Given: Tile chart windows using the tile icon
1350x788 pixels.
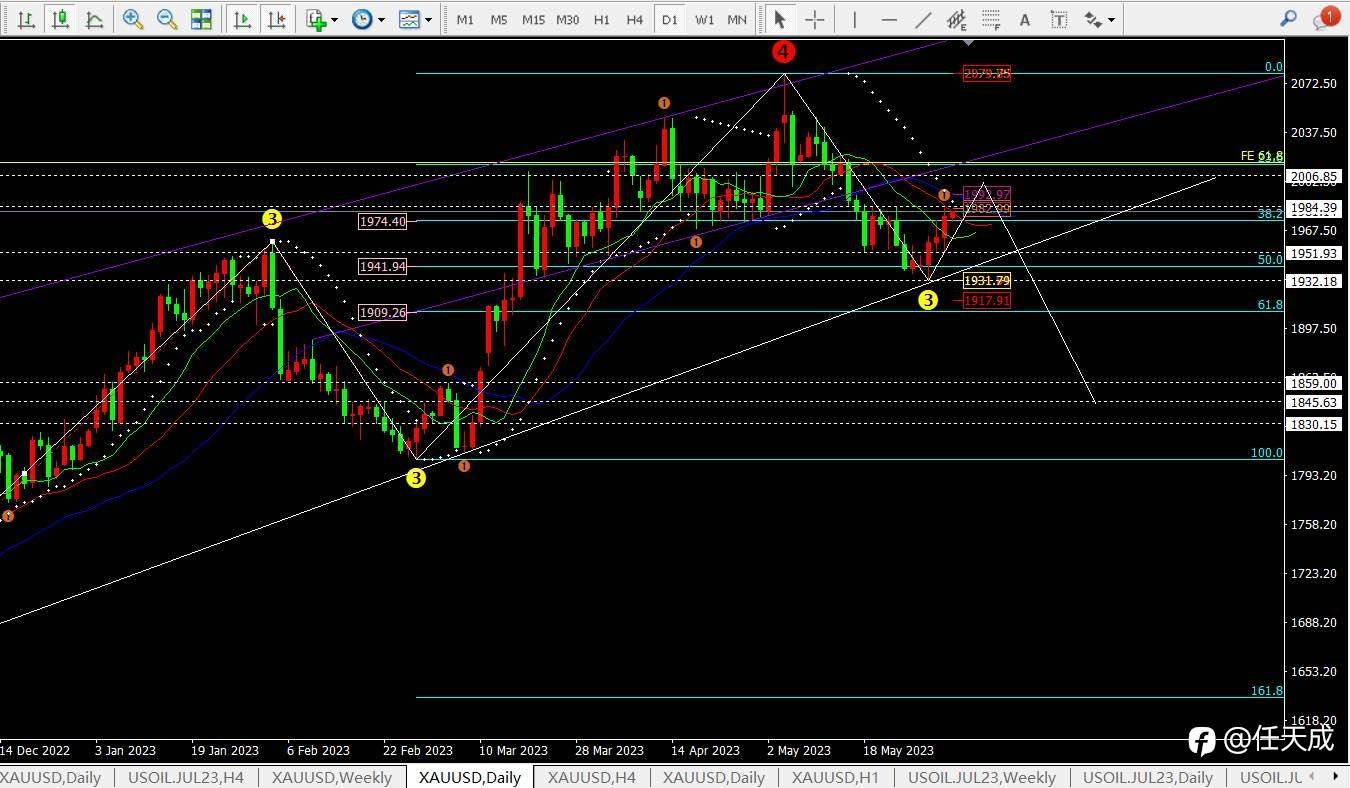Looking at the screenshot, I should click(201, 19).
